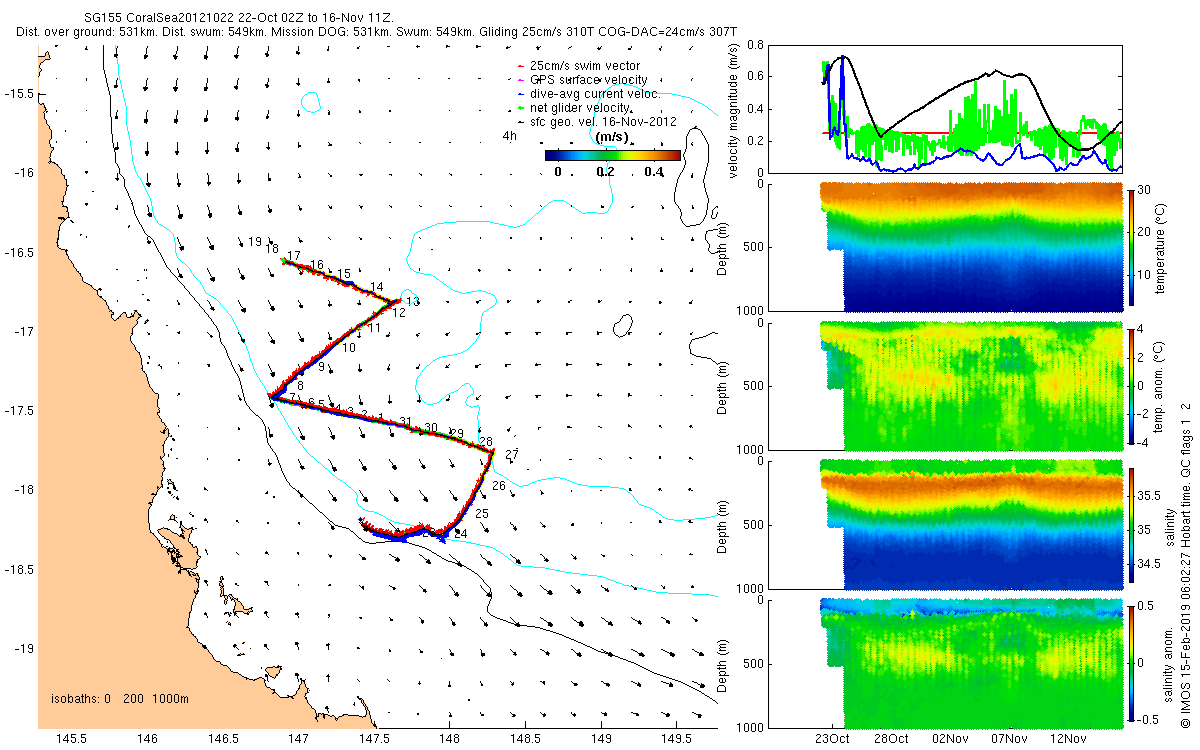Screen dimensions: 1200x750
Task: Click the temp. anom. colorbar scale
Action: (x=1131, y=384)
